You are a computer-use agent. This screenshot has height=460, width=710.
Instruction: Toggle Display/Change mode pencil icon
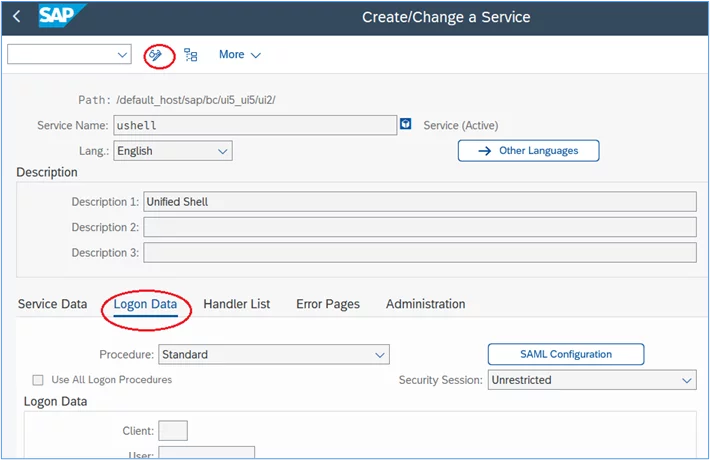pos(155,55)
